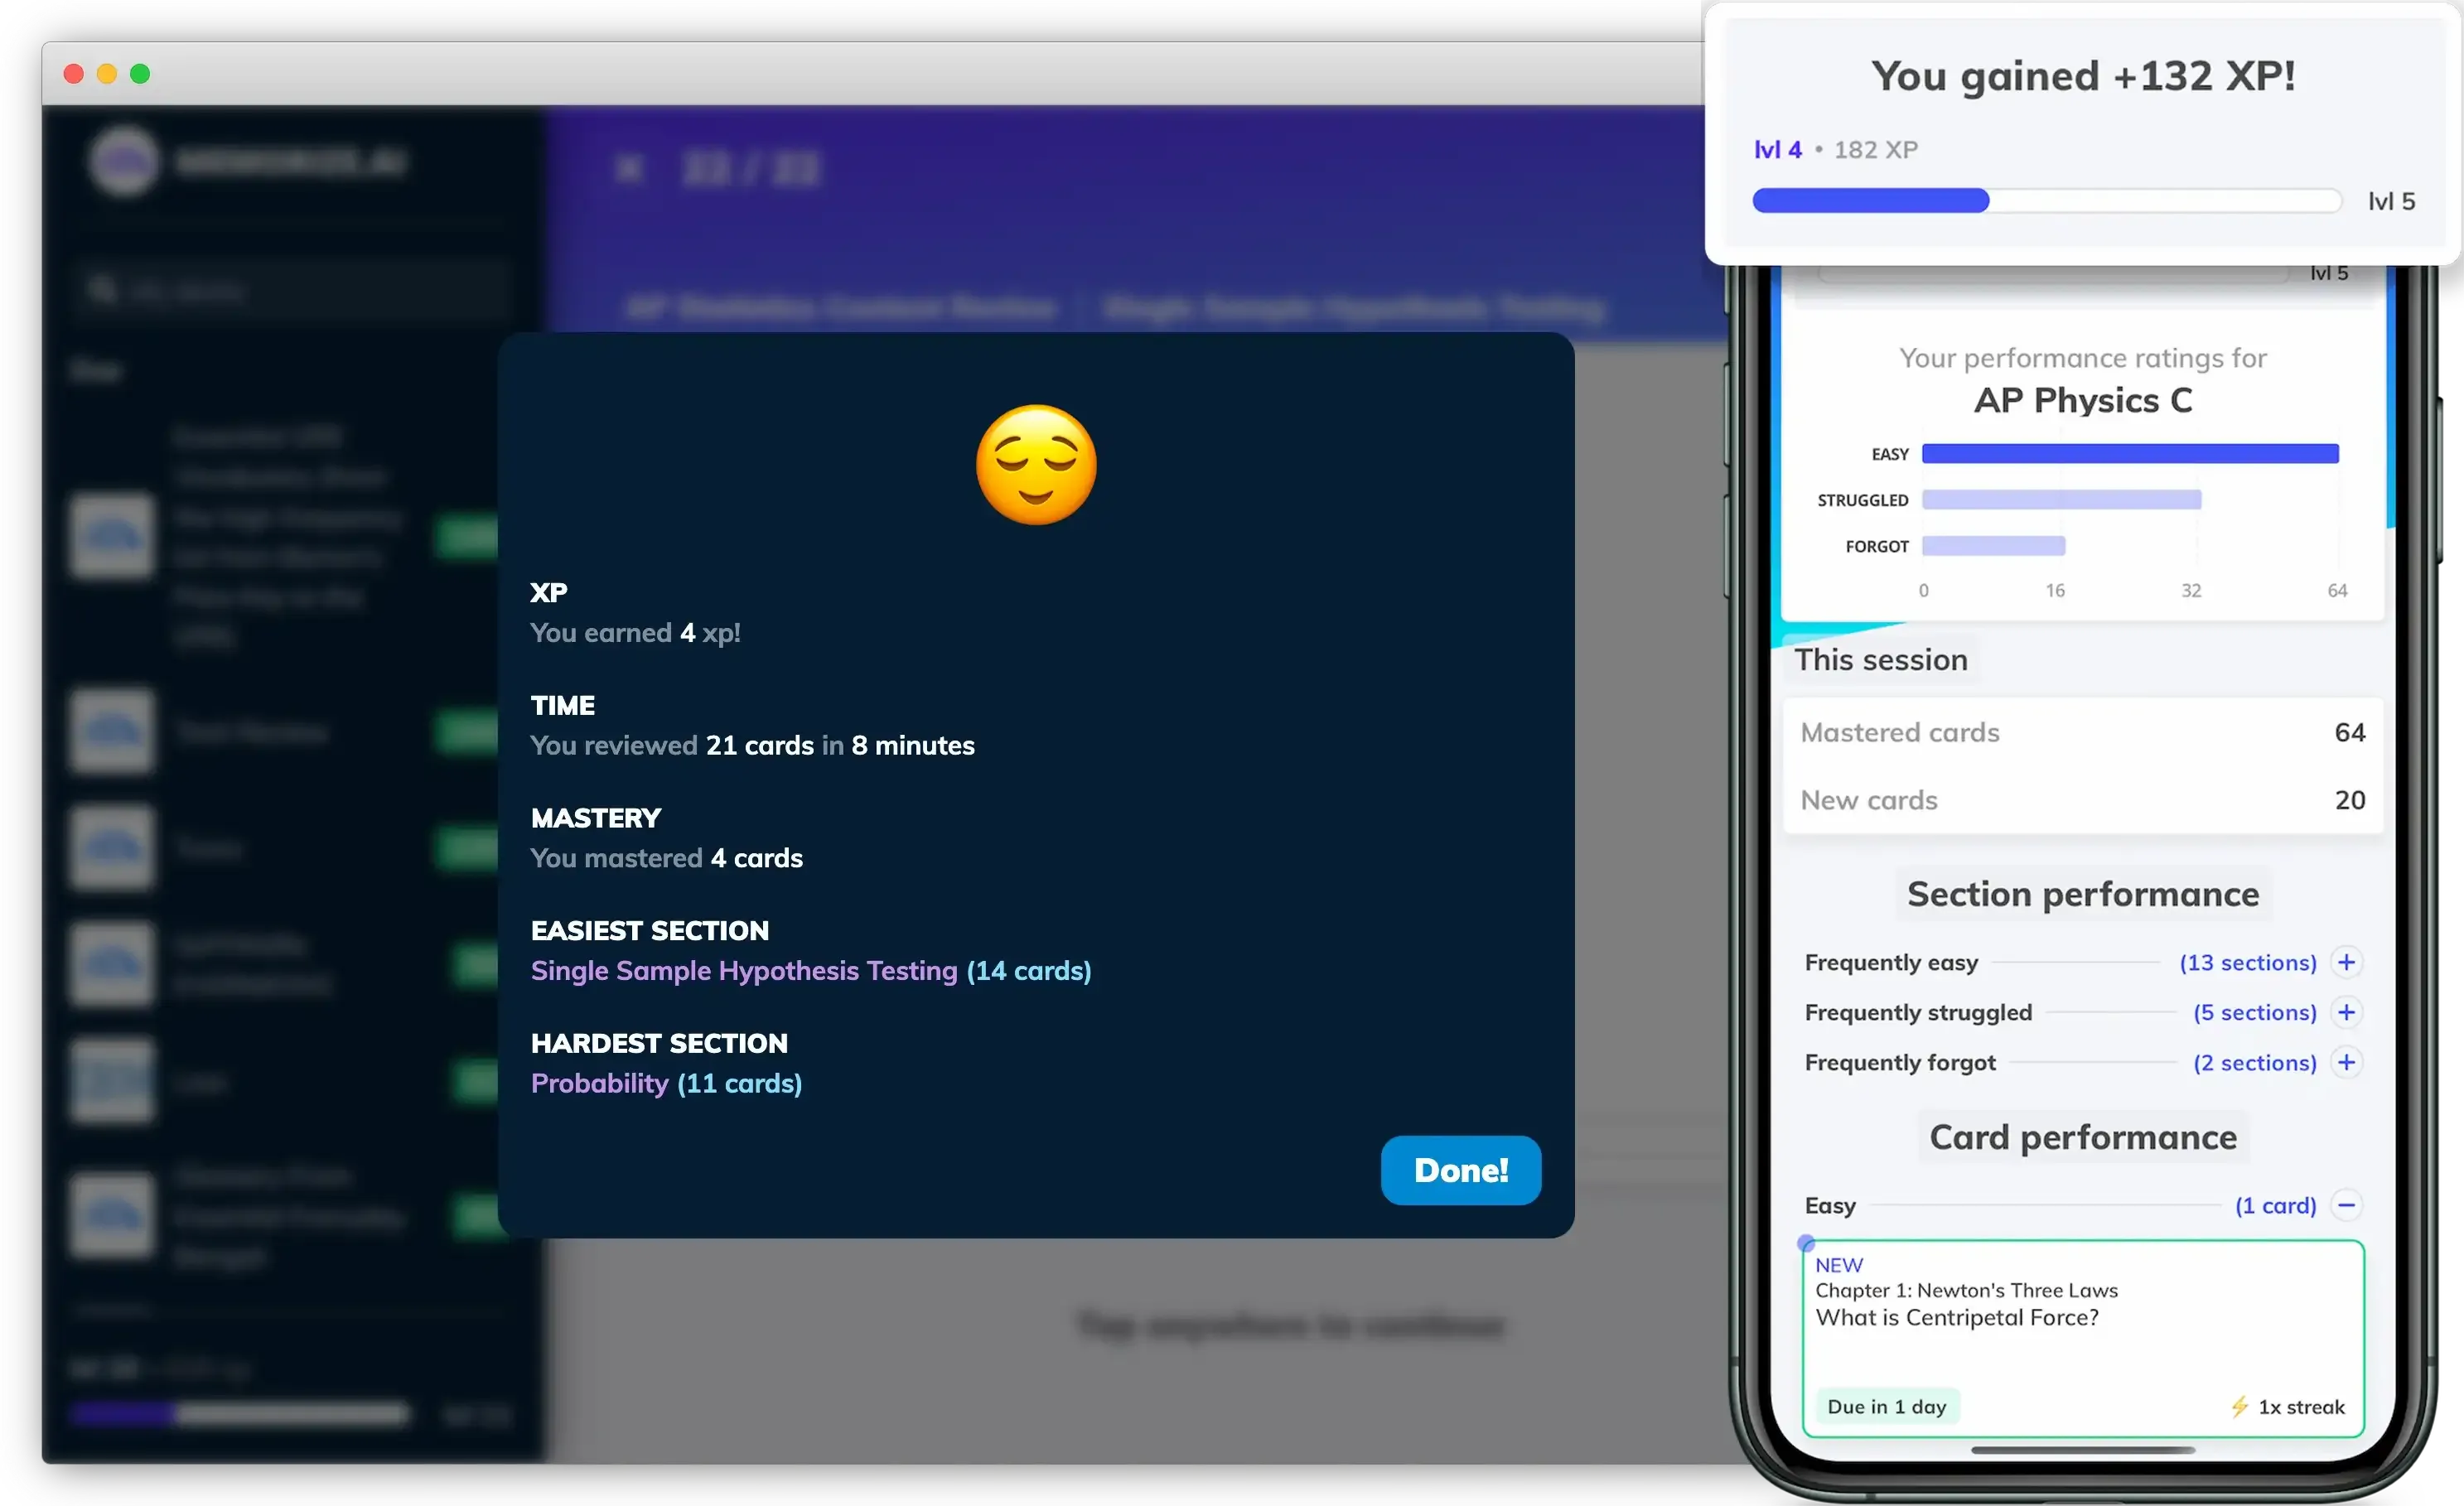
Task: Click the blurred X close session icon
Action: click(629, 168)
